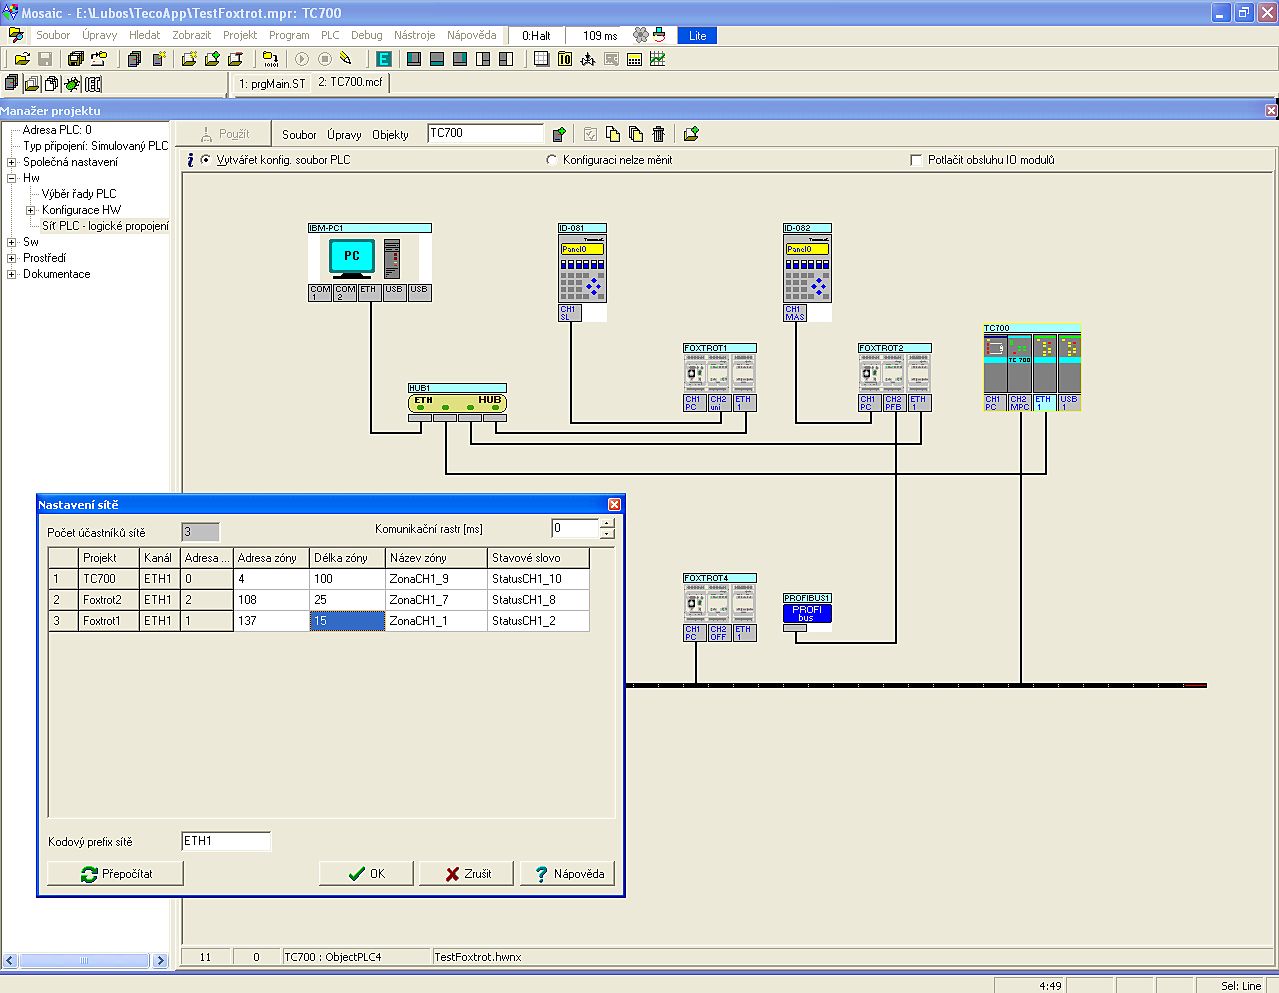The width and height of the screenshot is (1279, 993).
Task: Click the trash delete icon in project manager
Action: tap(658, 134)
